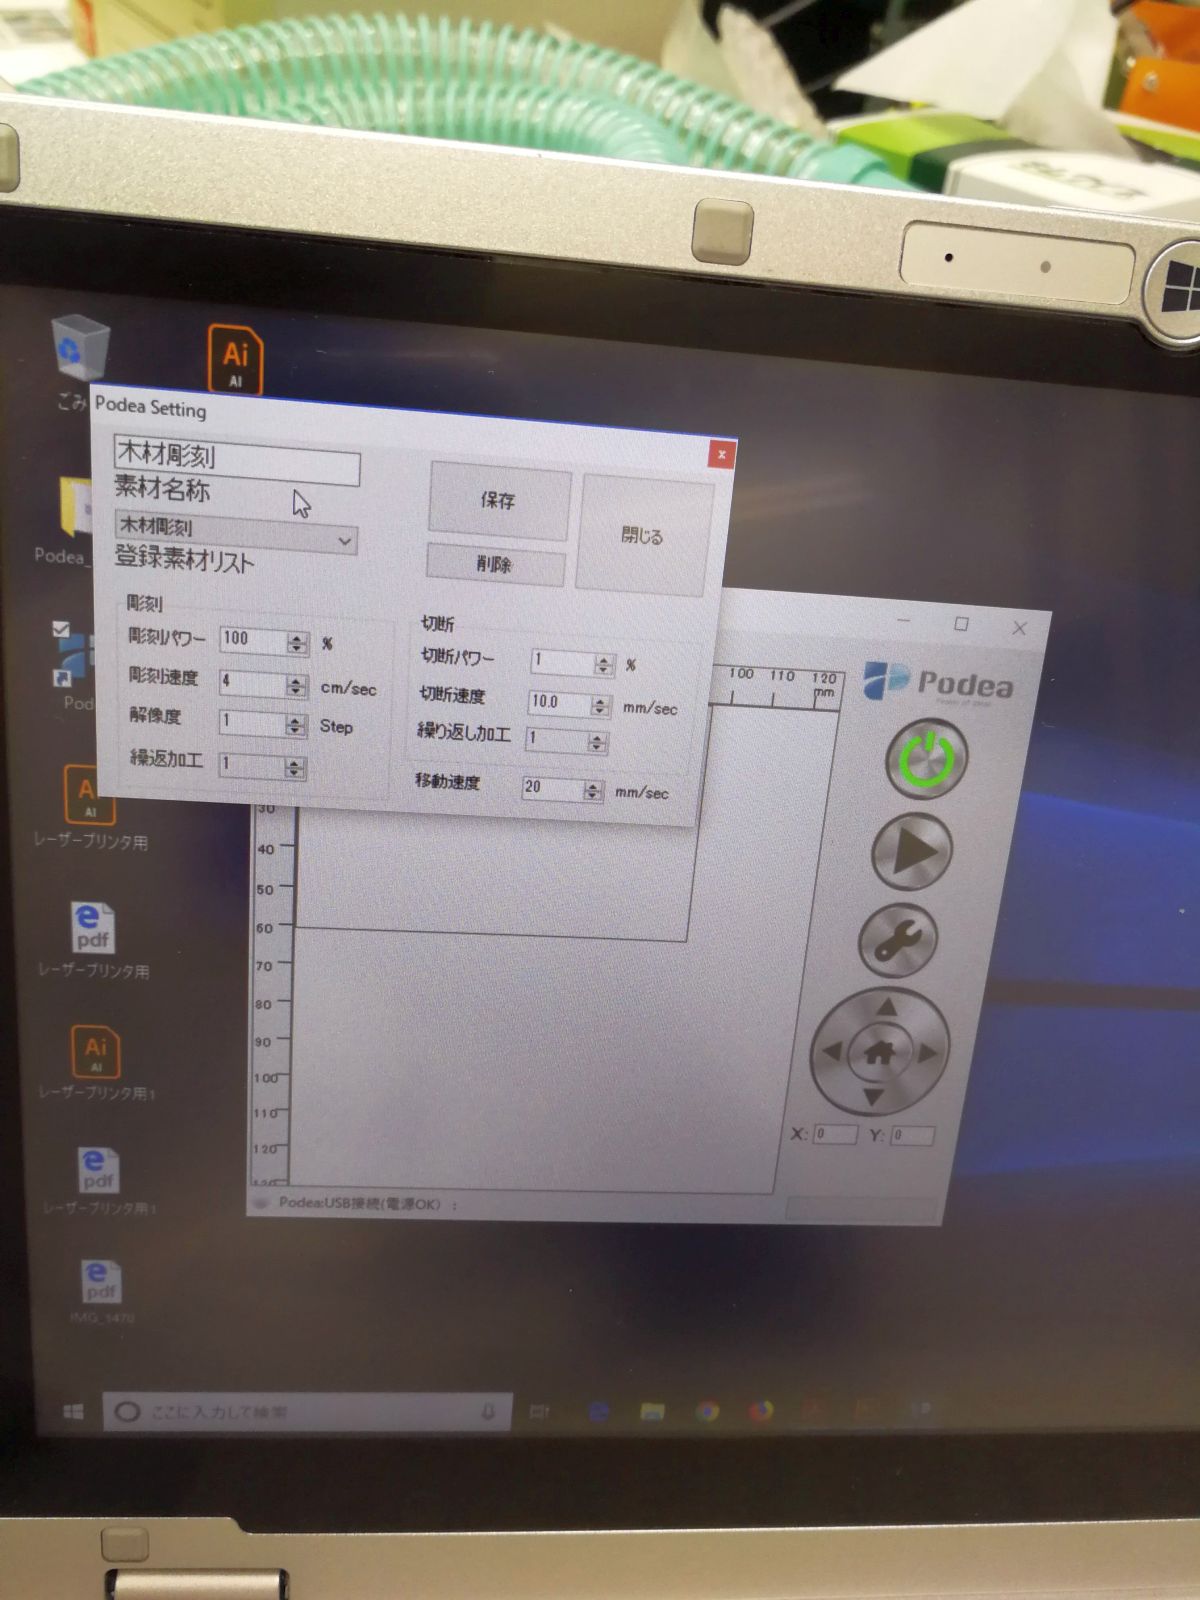Open Microsoft Edge from the taskbar
1200x1600 pixels.
tap(599, 1412)
